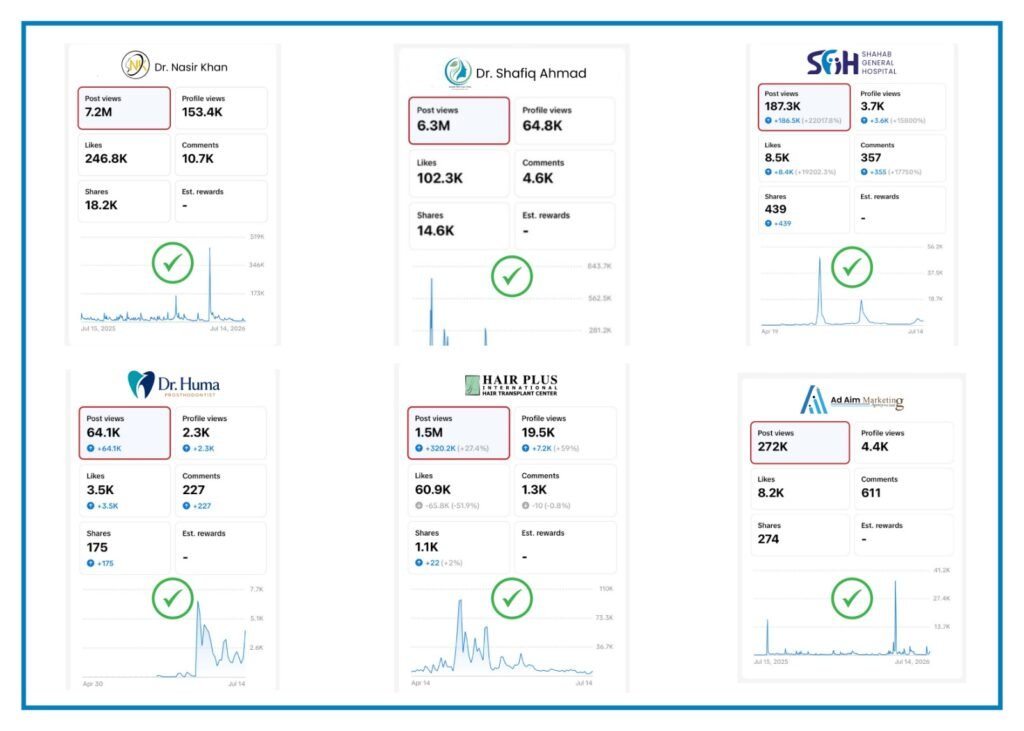Click the Dr. Huma tooth logo
This screenshot has width=1024, height=731.
pos(140,384)
